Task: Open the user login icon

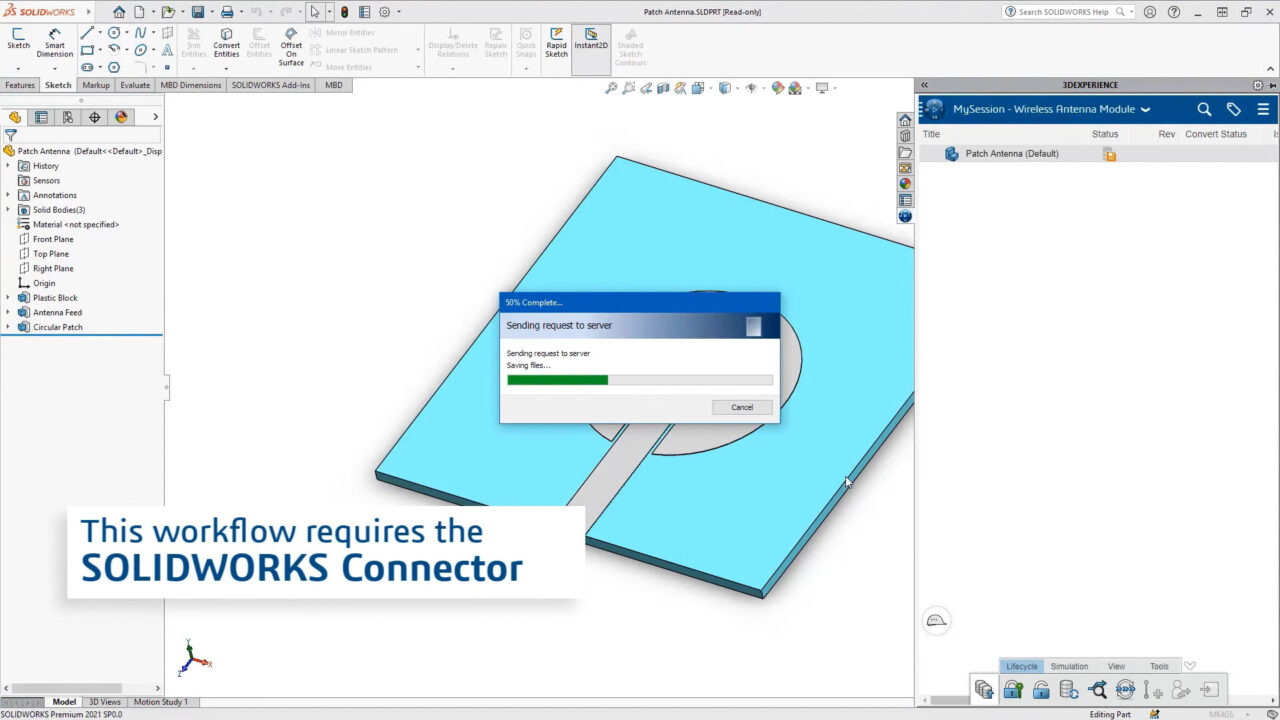Action: coord(1150,12)
